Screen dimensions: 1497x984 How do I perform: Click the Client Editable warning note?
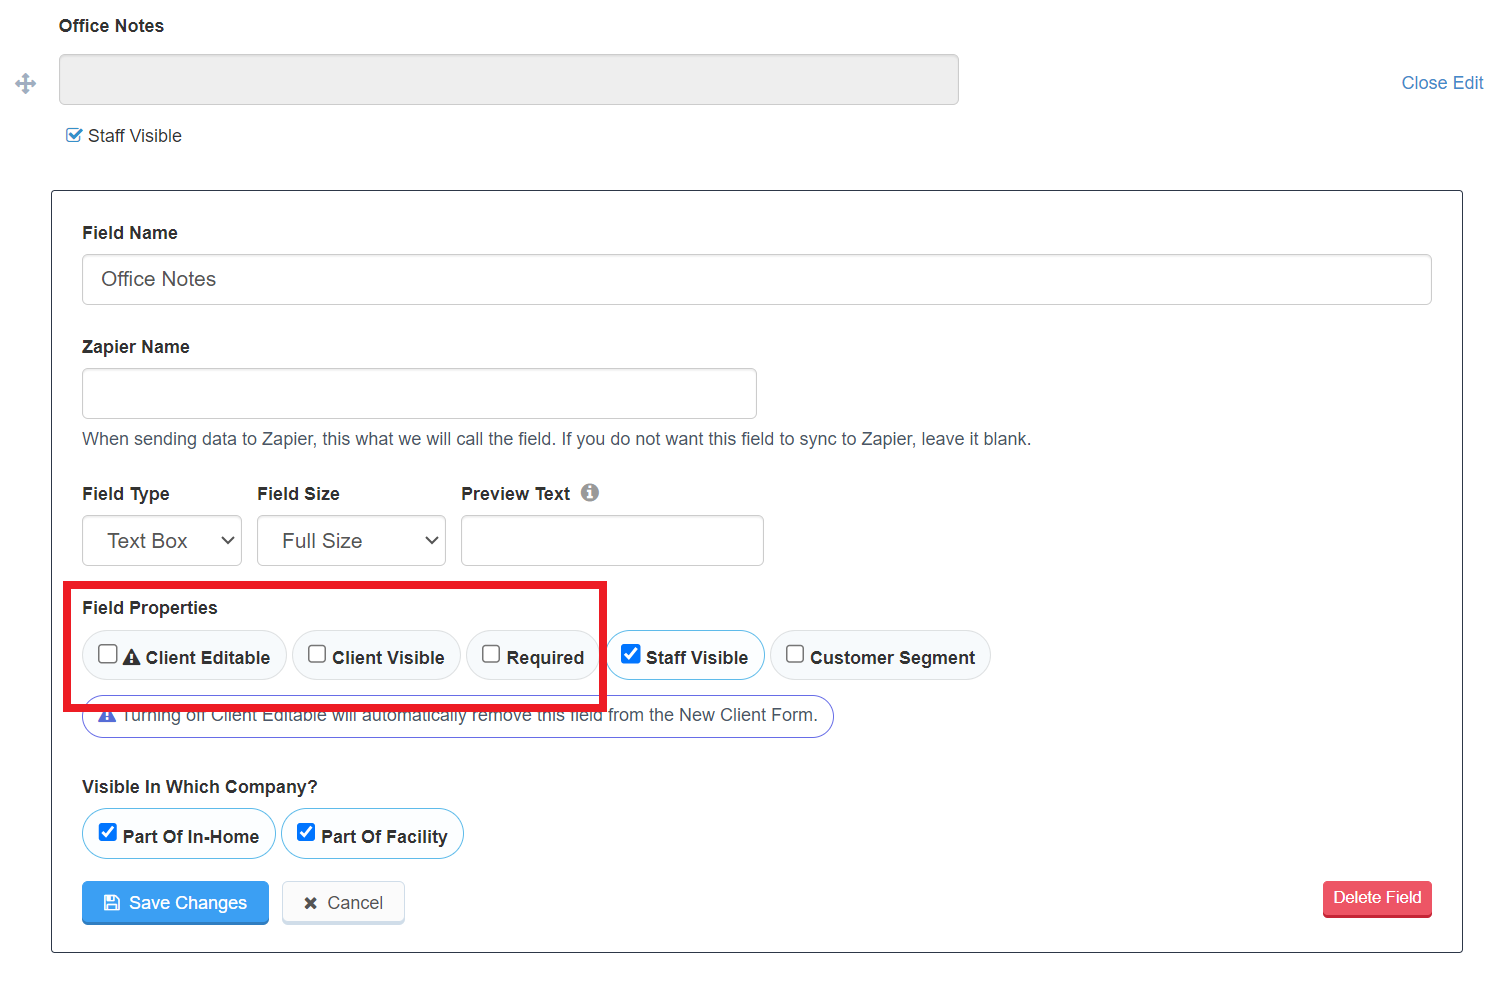click(458, 716)
